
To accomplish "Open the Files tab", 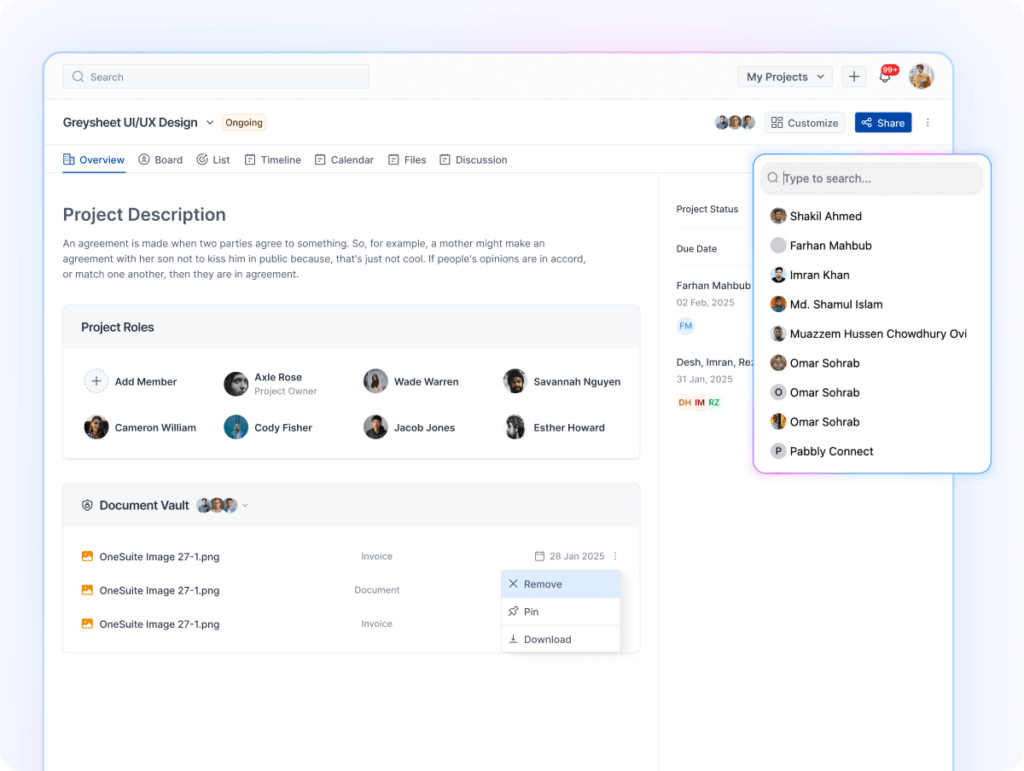I will [407, 160].
